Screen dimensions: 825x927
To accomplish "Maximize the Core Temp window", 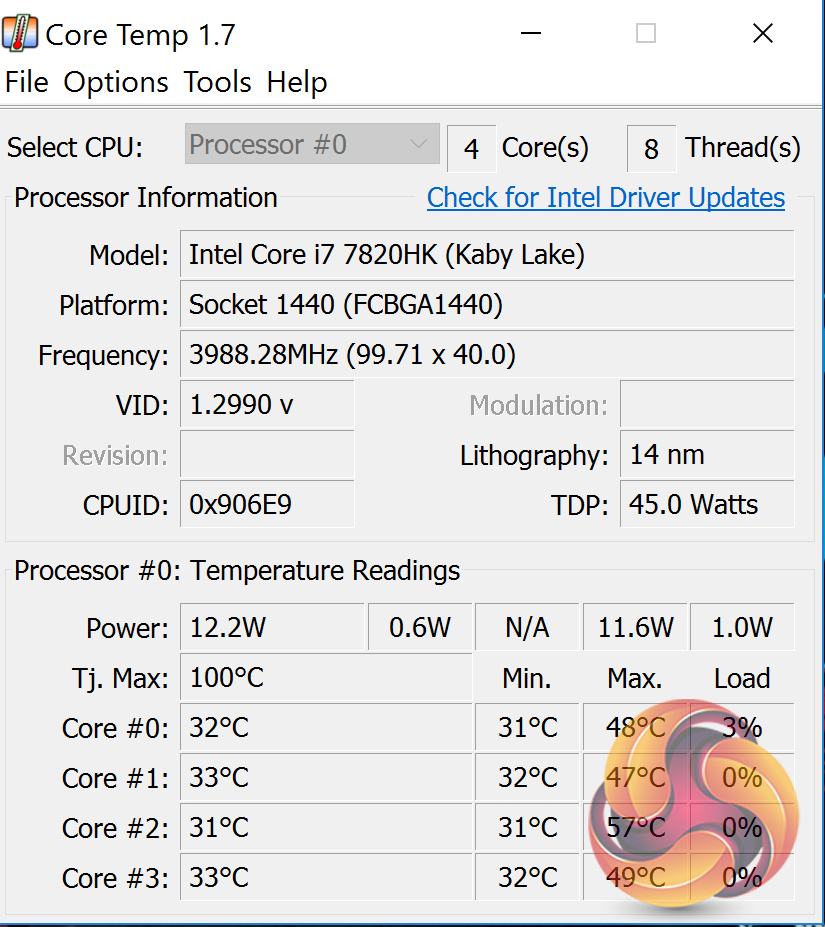I will (646, 34).
